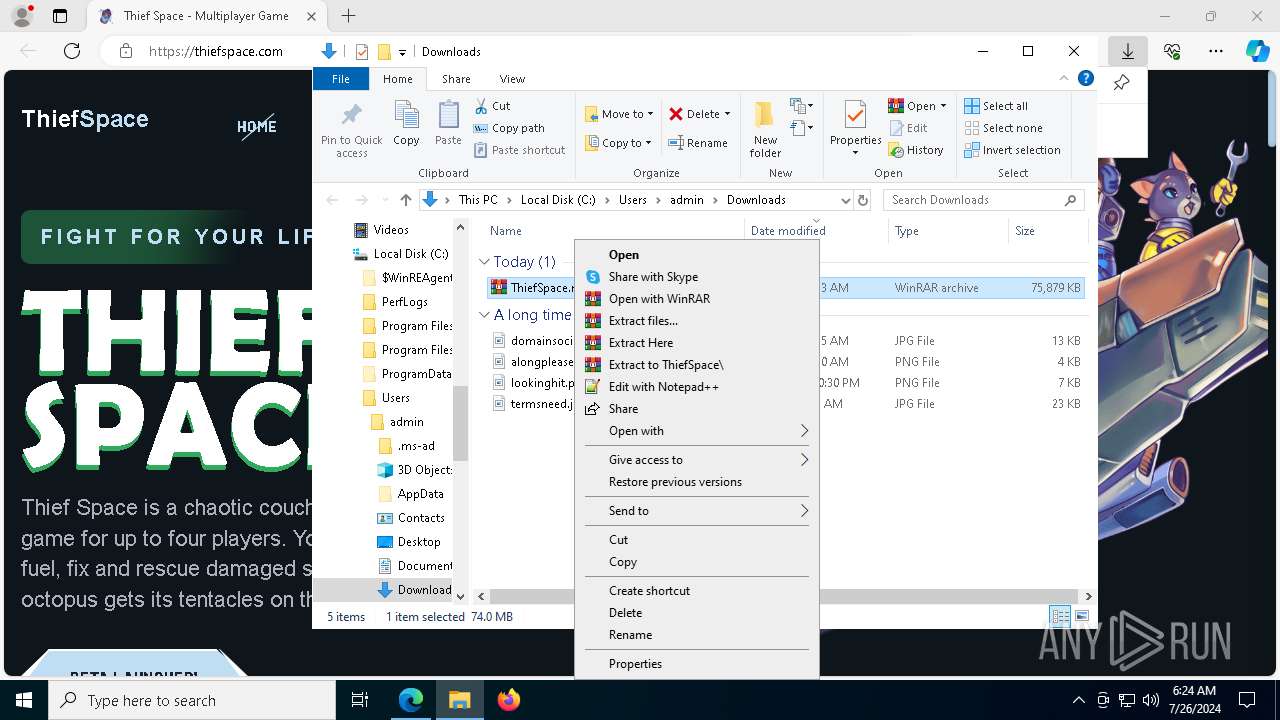
Task: Click Users in the address breadcrumb
Action: [632, 200]
